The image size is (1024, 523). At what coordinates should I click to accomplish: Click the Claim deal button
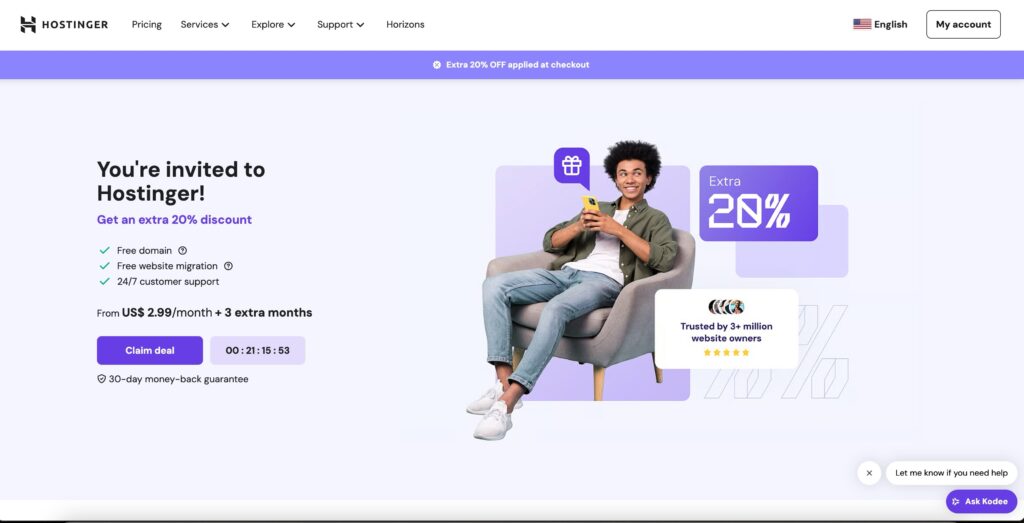click(150, 351)
